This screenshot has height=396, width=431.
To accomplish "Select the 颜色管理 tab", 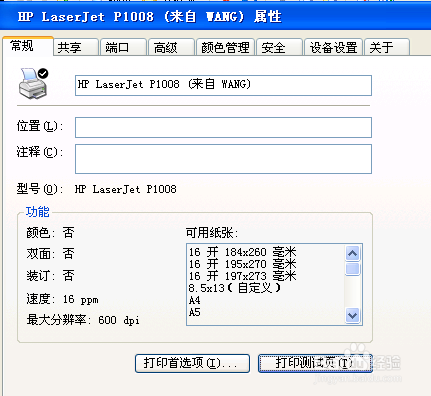I will [x=225, y=47].
